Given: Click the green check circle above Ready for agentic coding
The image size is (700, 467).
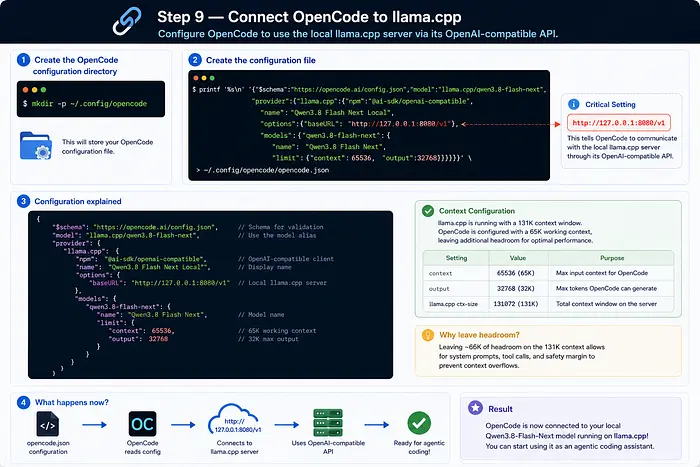Looking at the screenshot, I should [419, 423].
